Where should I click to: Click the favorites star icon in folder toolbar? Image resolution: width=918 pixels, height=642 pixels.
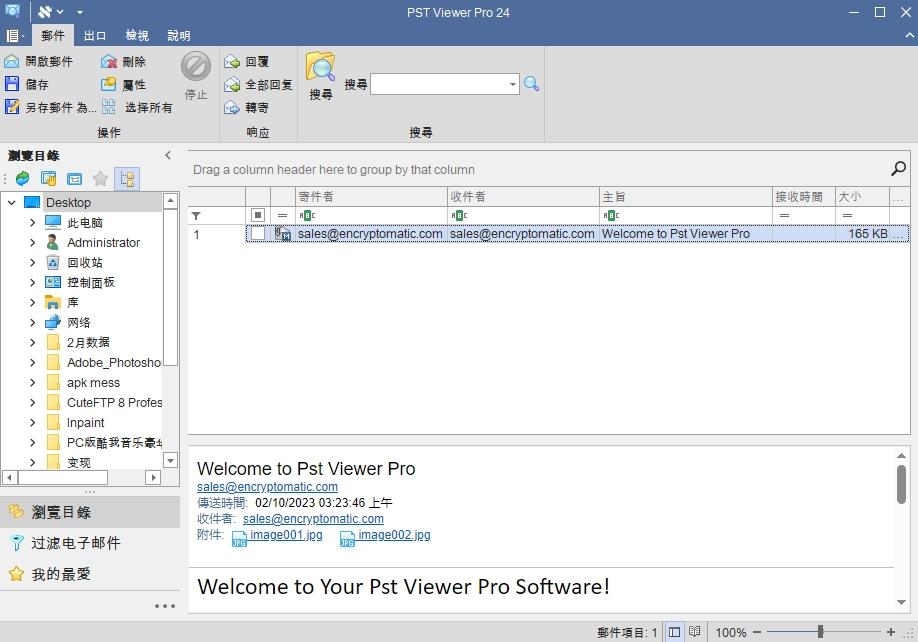[100, 179]
